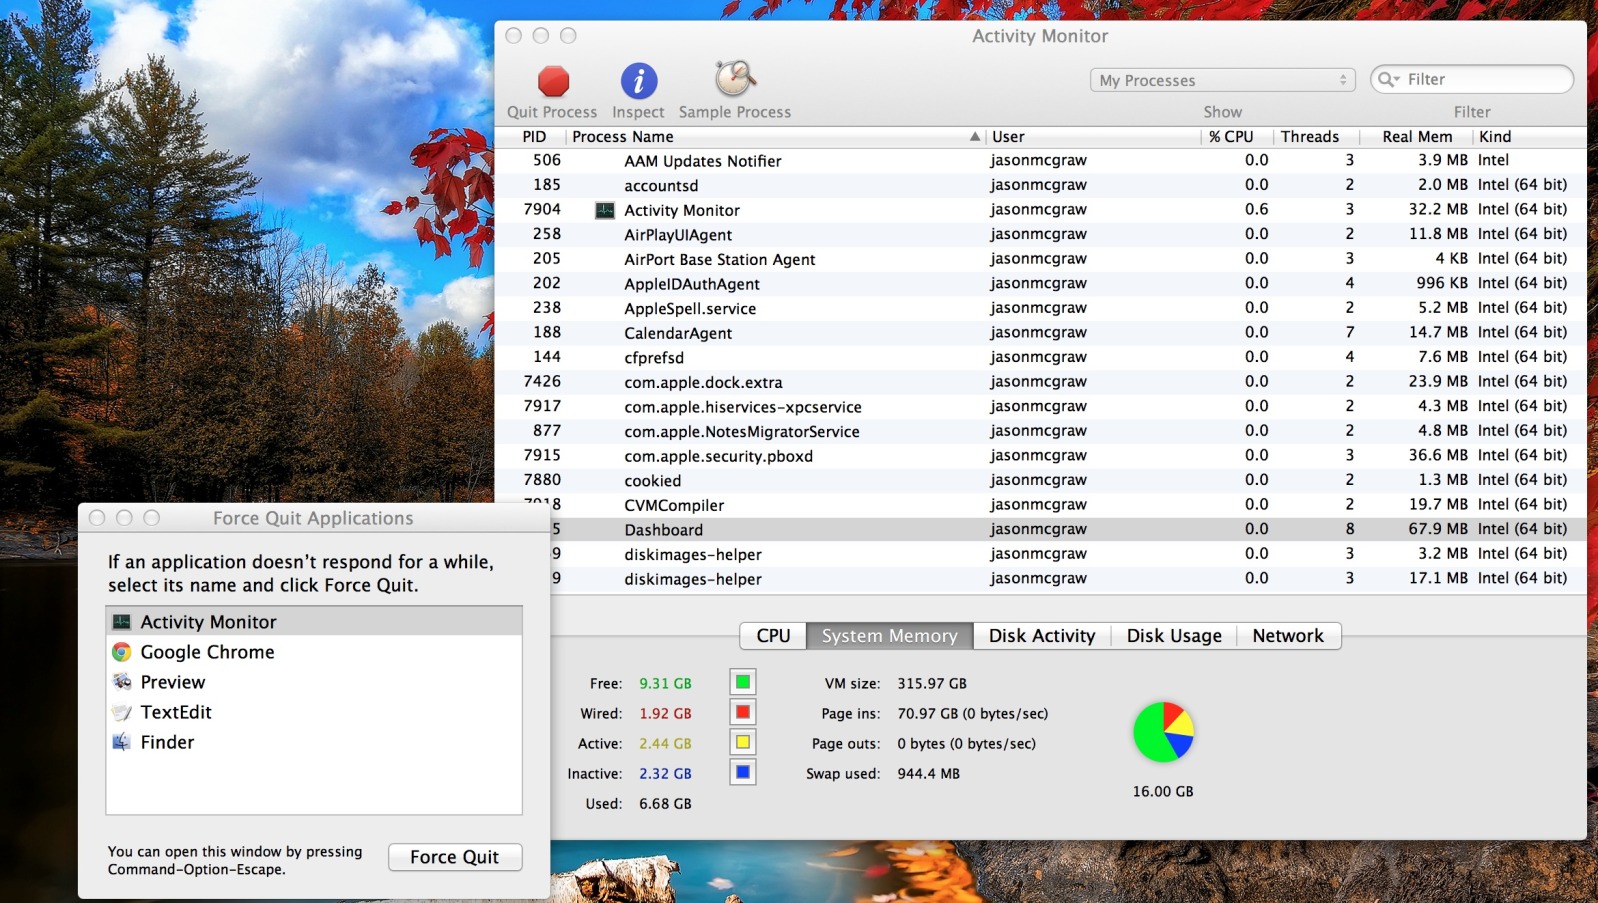The image size is (1598, 903).
Task: Sort by the Real Mem column header
Action: pos(1417,137)
